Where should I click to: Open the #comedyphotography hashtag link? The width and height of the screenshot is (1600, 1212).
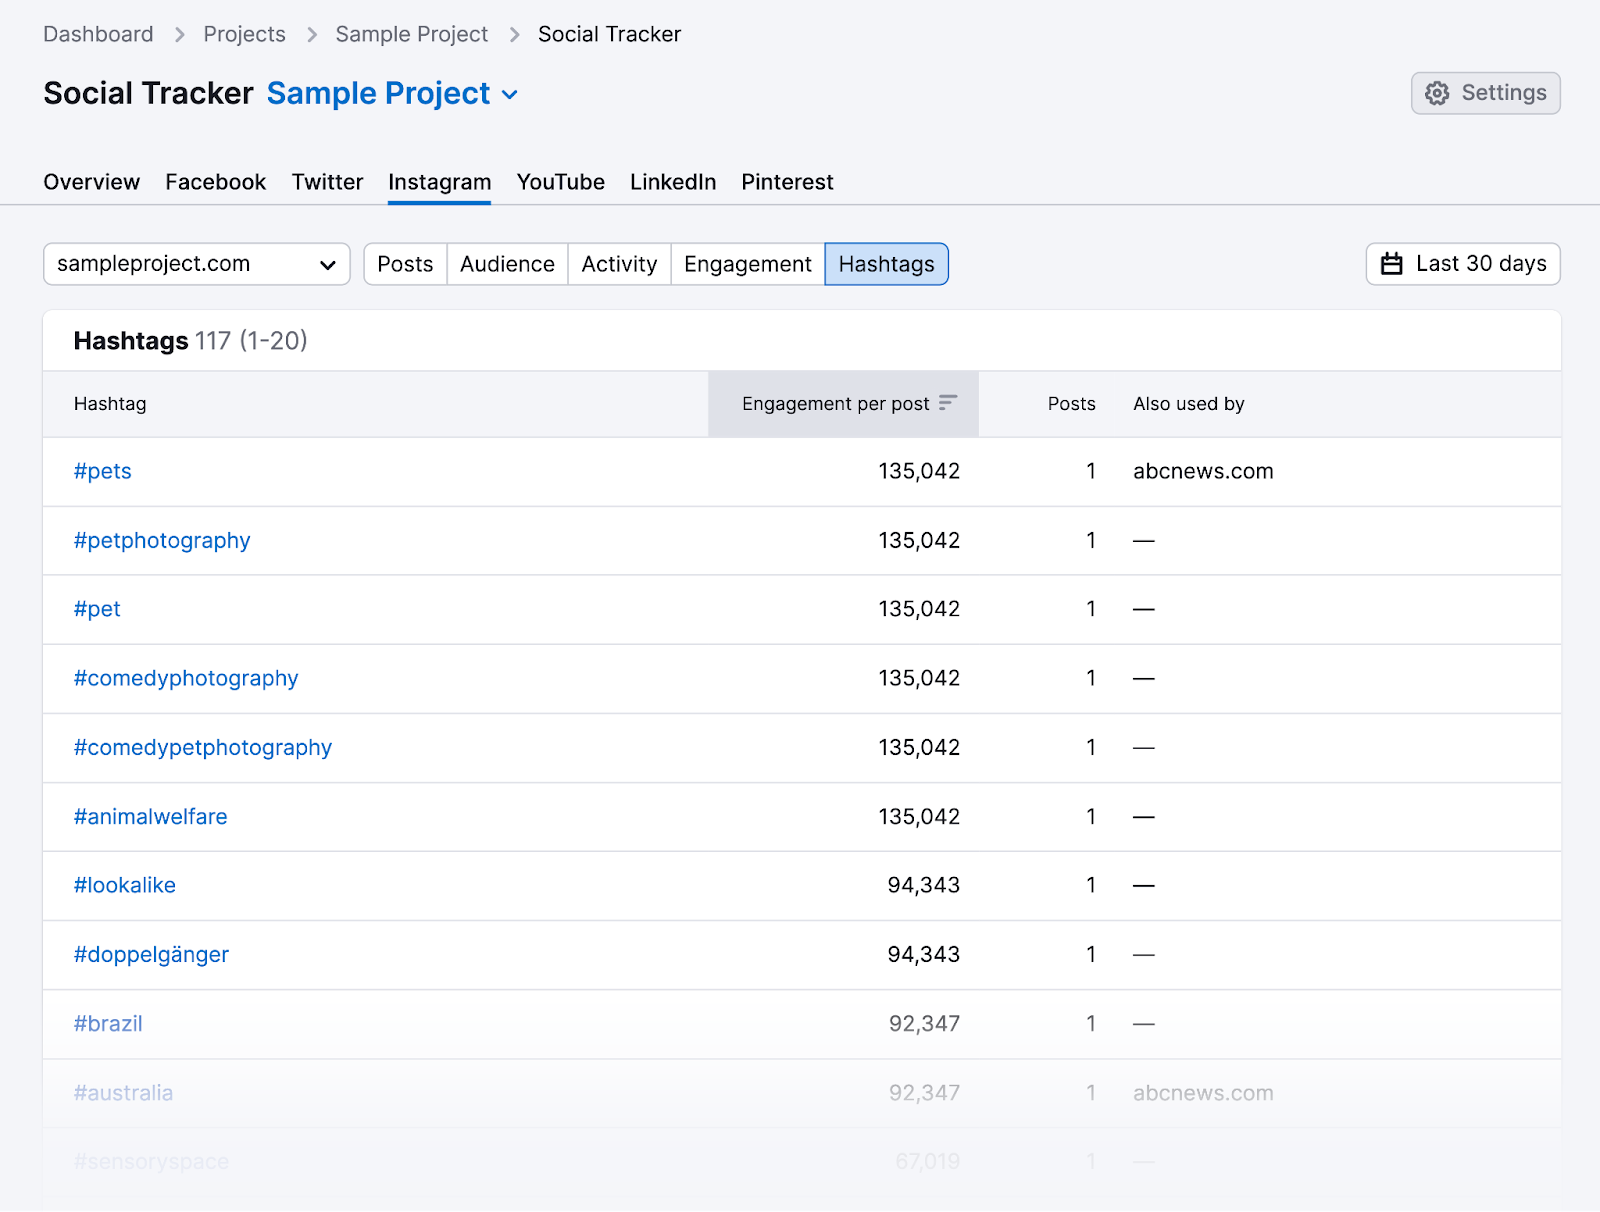[x=186, y=678]
